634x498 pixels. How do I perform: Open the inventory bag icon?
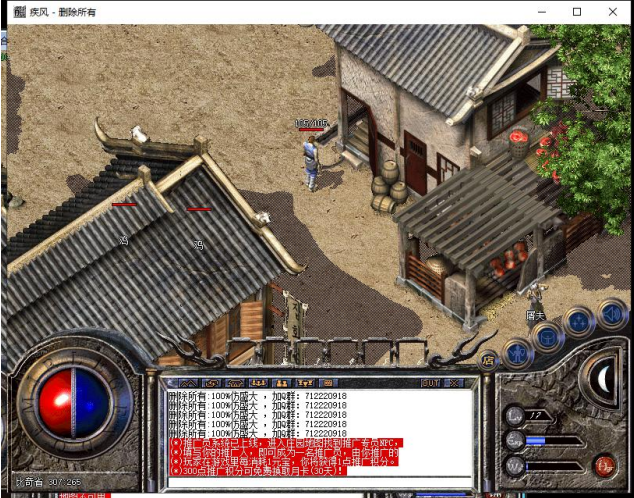tap(547, 337)
